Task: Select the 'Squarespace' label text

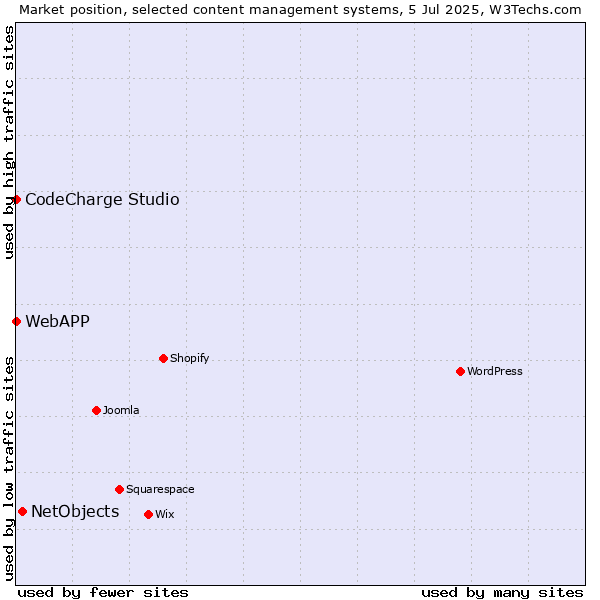Action: (160, 489)
